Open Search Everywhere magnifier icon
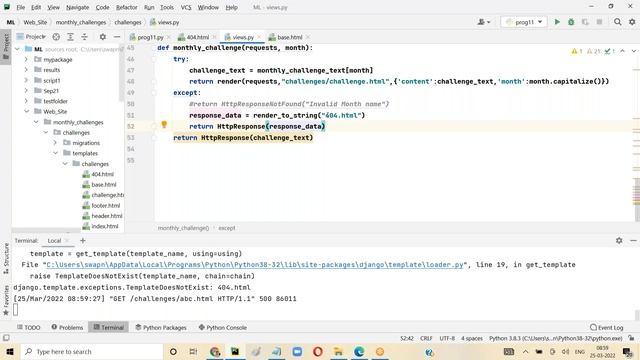Screen dimensions: 640x360 [618, 22]
